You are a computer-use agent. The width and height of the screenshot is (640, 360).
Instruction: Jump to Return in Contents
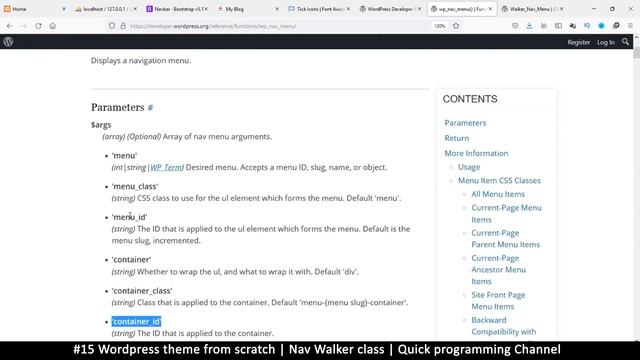pos(456,138)
